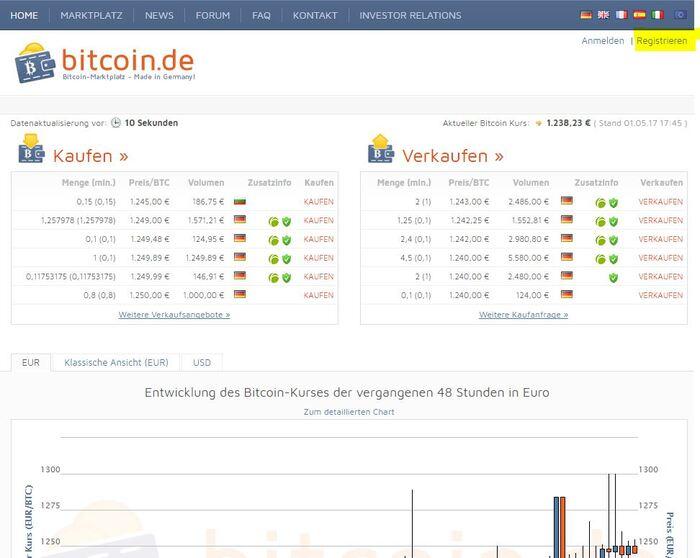Image resolution: width=700 pixels, height=558 pixels.
Task: Open Zum detaillierten Chart link
Action: pyautogui.click(x=349, y=412)
